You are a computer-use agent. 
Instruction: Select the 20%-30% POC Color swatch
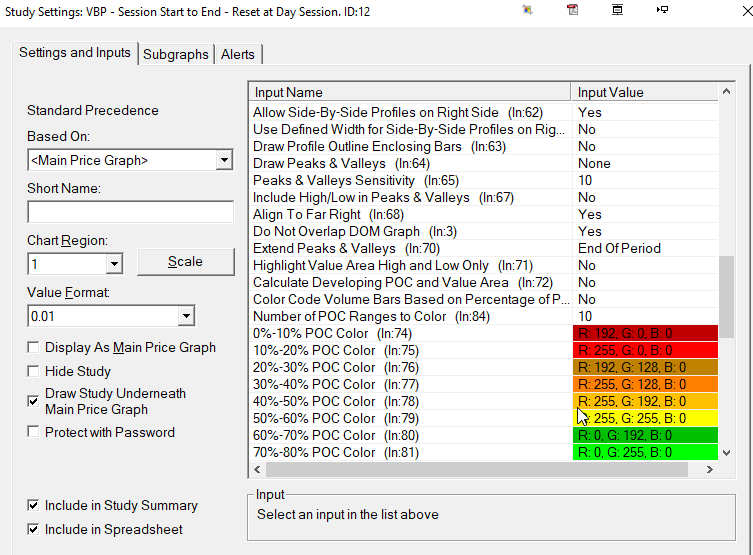click(645, 367)
